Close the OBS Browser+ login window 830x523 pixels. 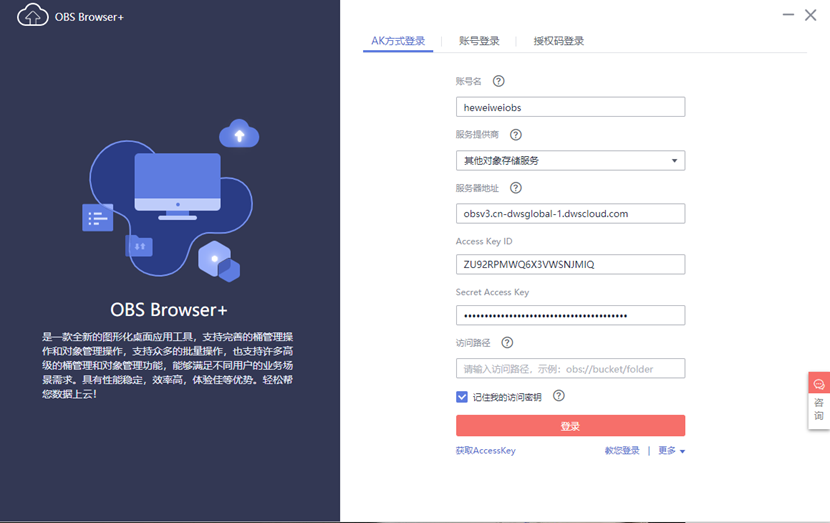[810, 15]
